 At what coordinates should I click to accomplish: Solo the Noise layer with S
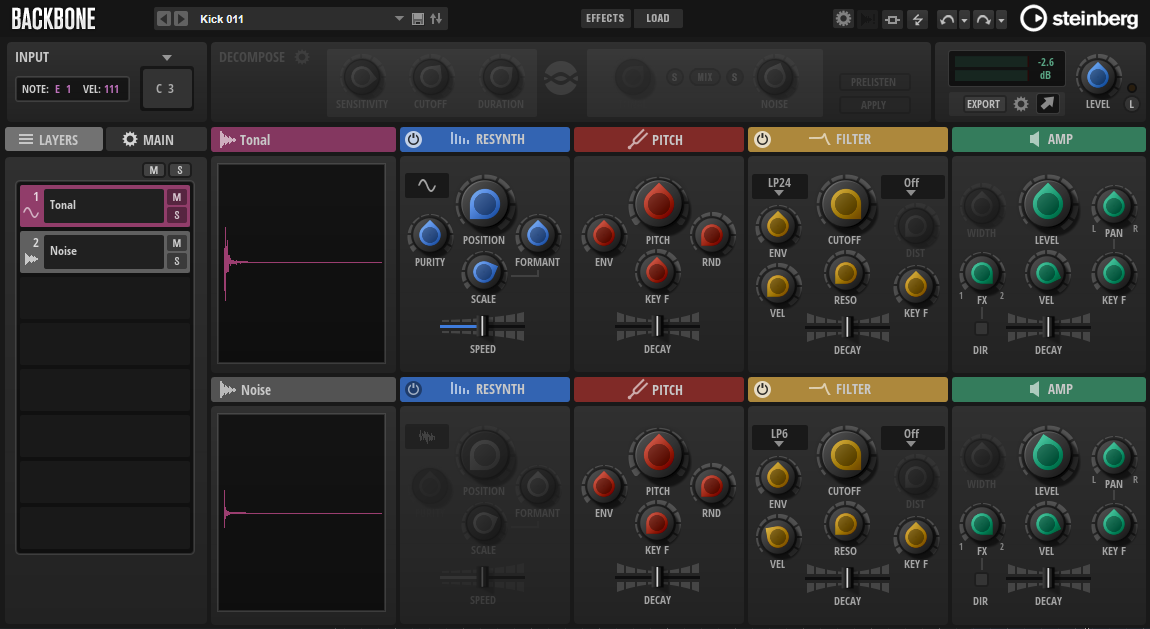pyautogui.click(x=177, y=261)
